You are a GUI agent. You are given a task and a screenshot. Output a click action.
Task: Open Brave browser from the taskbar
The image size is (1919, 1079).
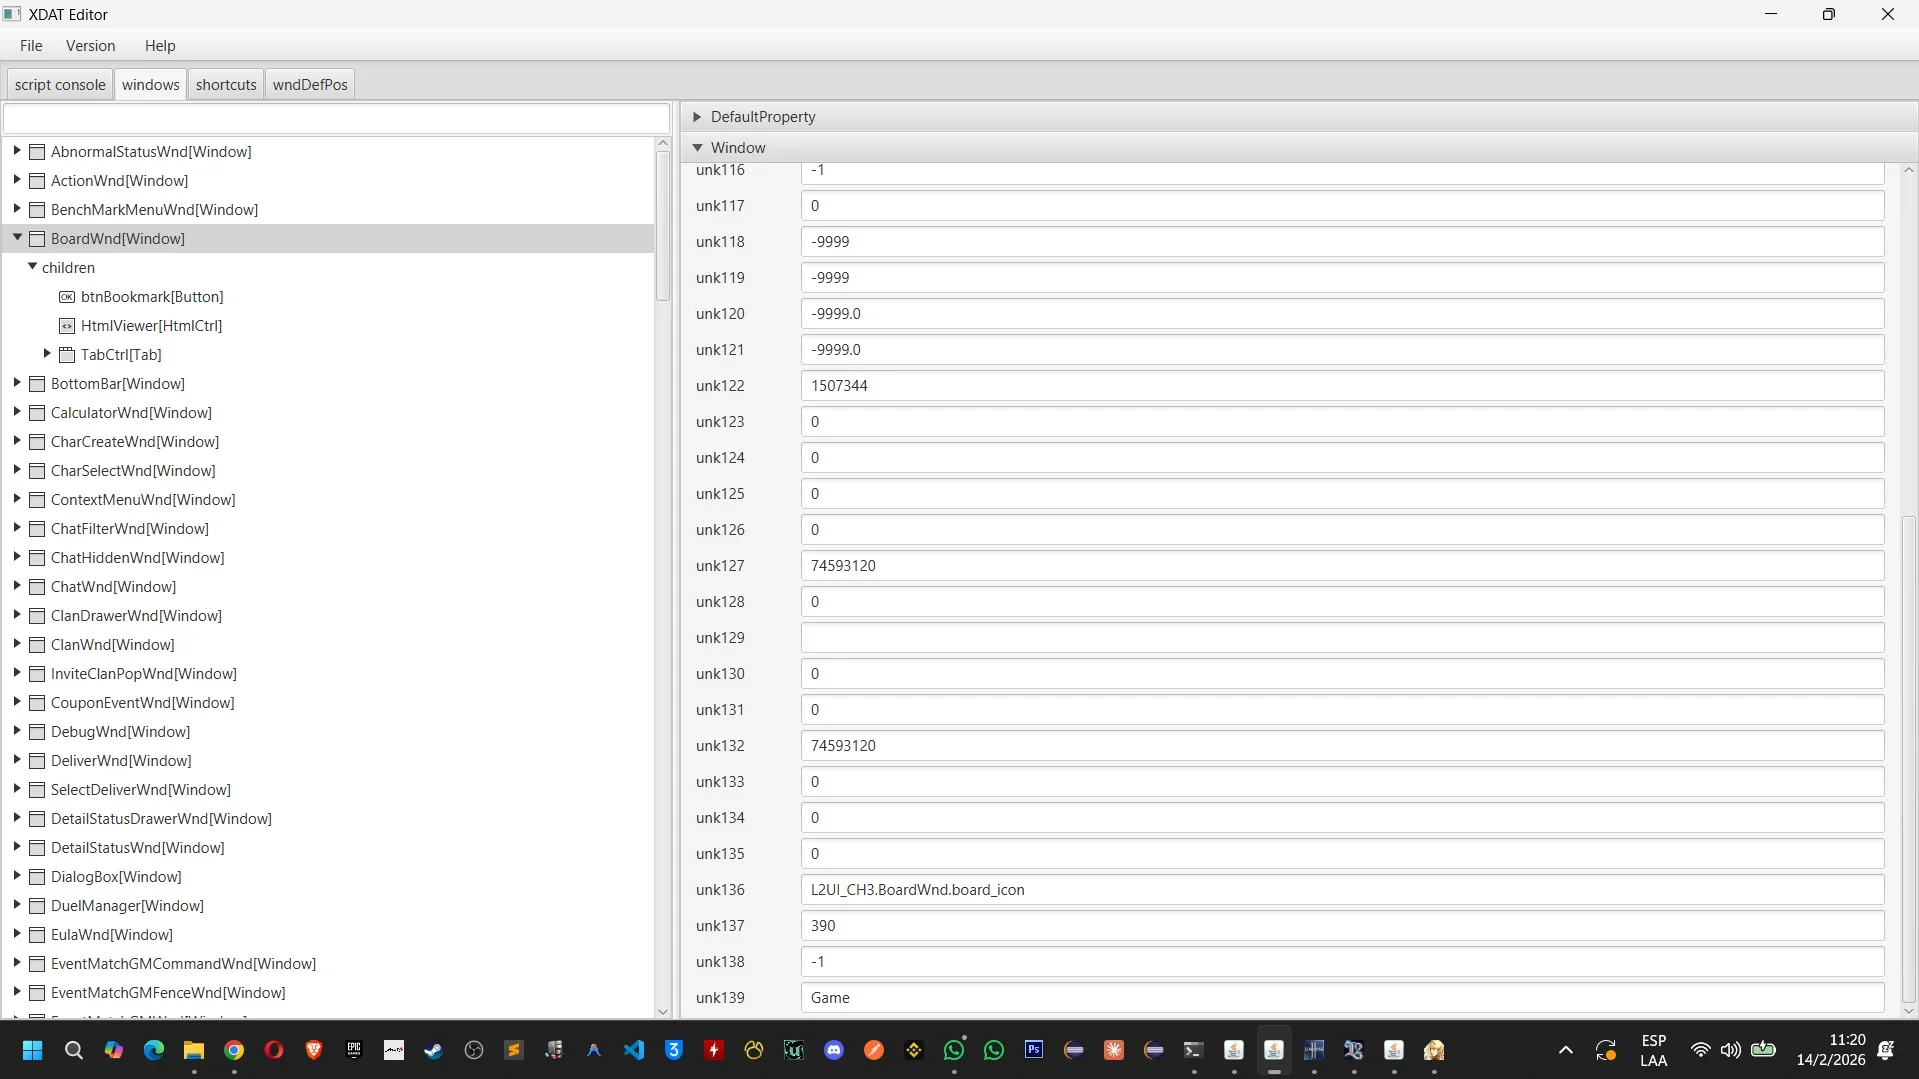314,1050
